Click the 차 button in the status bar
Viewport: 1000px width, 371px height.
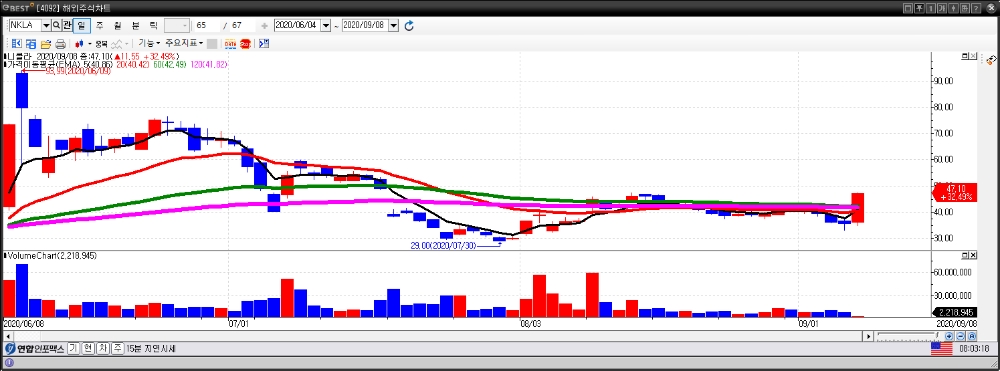pos(102,349)
